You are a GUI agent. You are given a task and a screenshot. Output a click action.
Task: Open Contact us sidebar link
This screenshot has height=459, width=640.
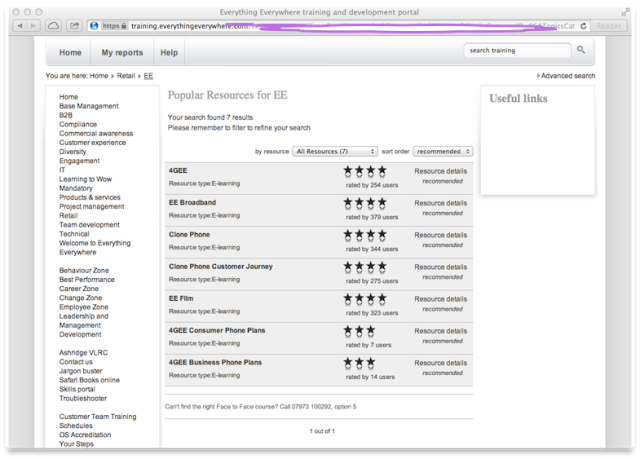pos(76,362)
